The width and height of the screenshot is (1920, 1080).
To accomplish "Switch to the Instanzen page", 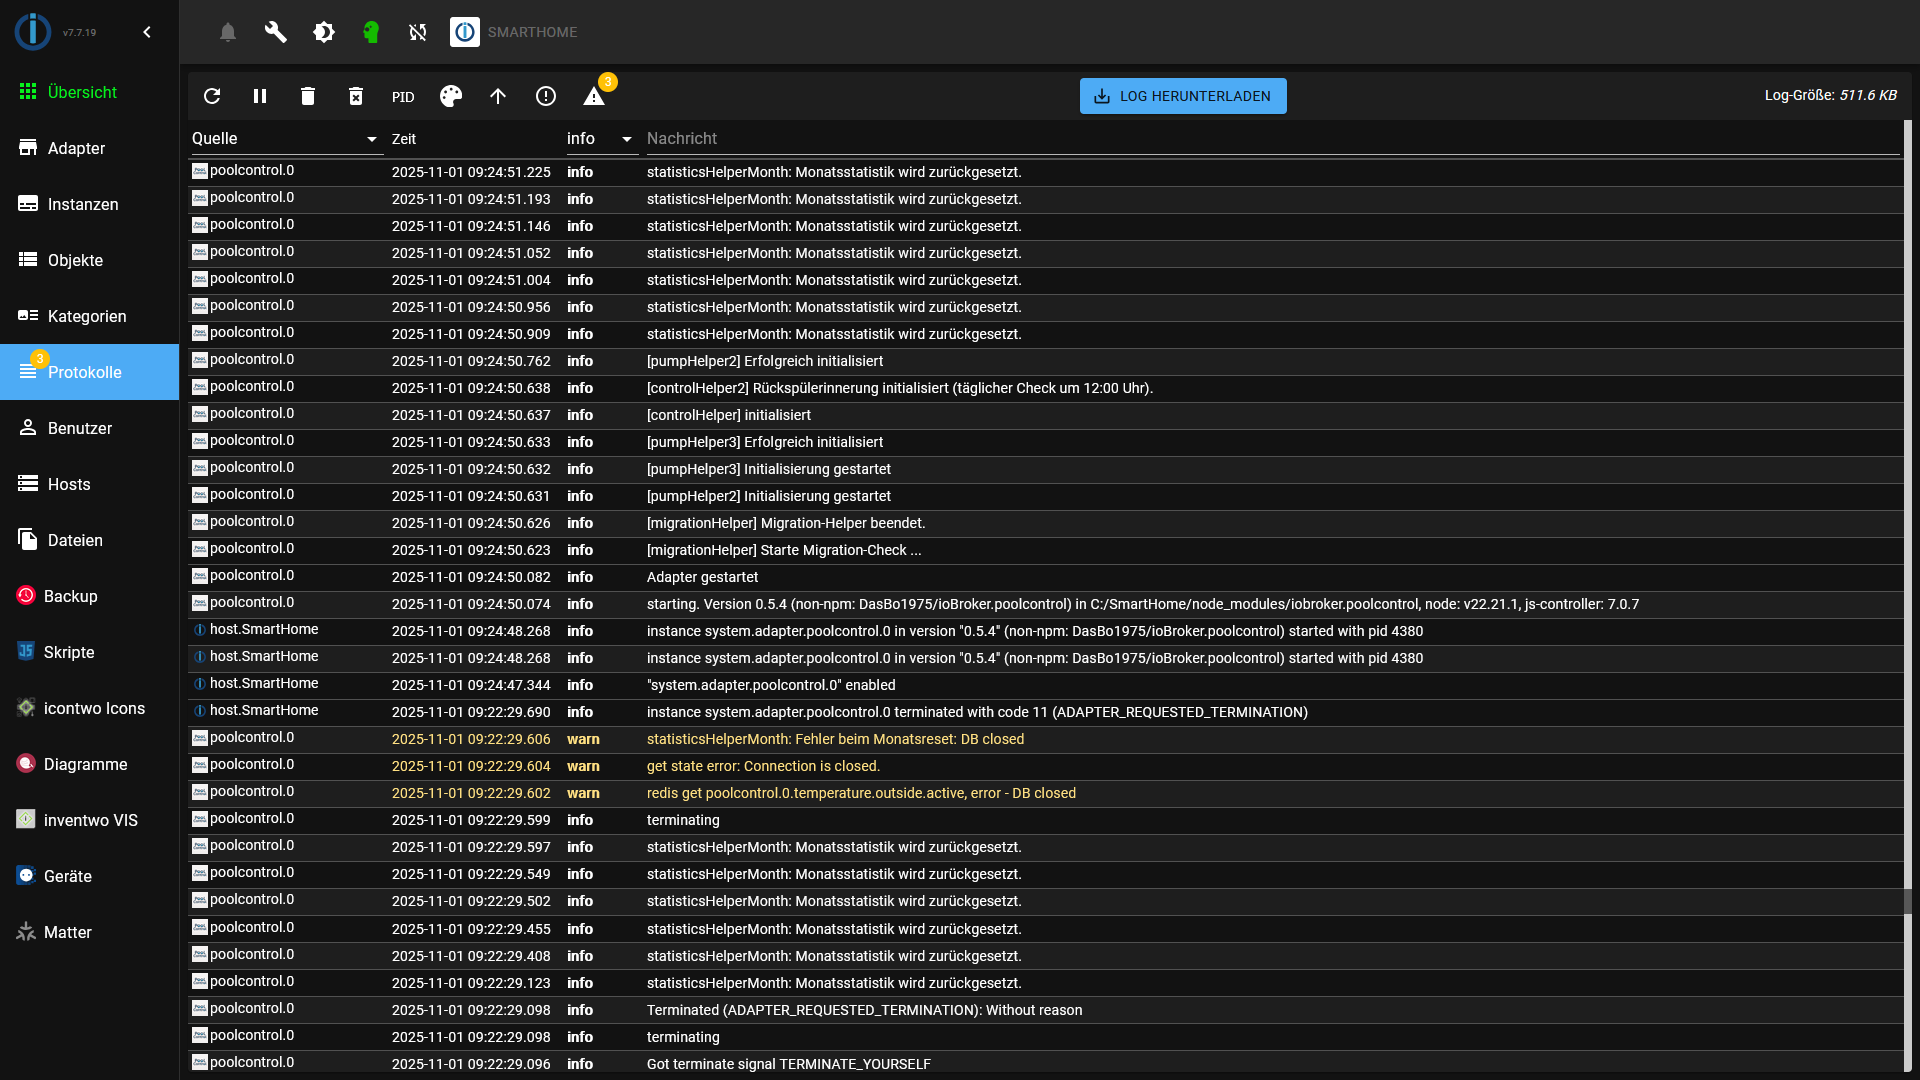I will click(x=83, y=204).
